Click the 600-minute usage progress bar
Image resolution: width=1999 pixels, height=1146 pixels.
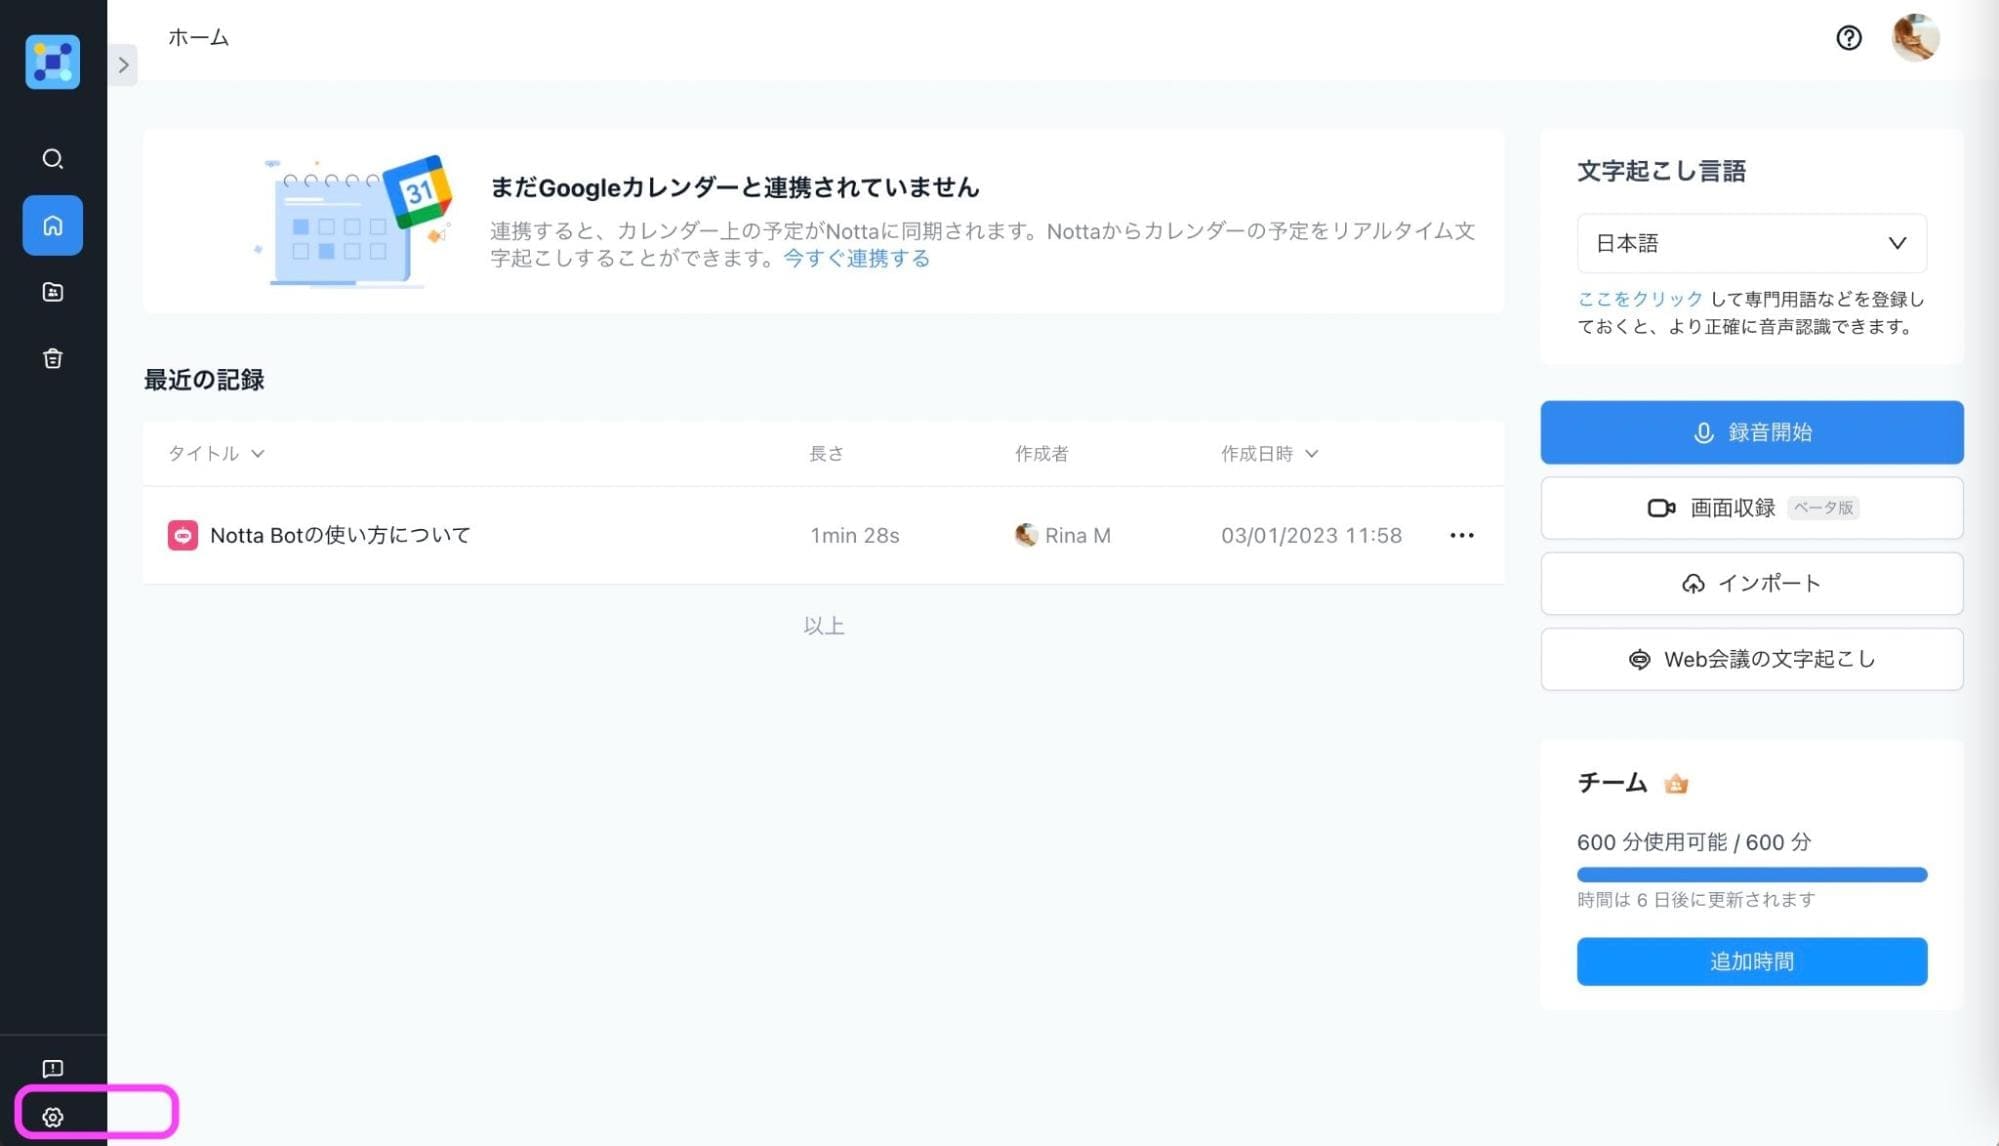click(x=1751, y=875)
